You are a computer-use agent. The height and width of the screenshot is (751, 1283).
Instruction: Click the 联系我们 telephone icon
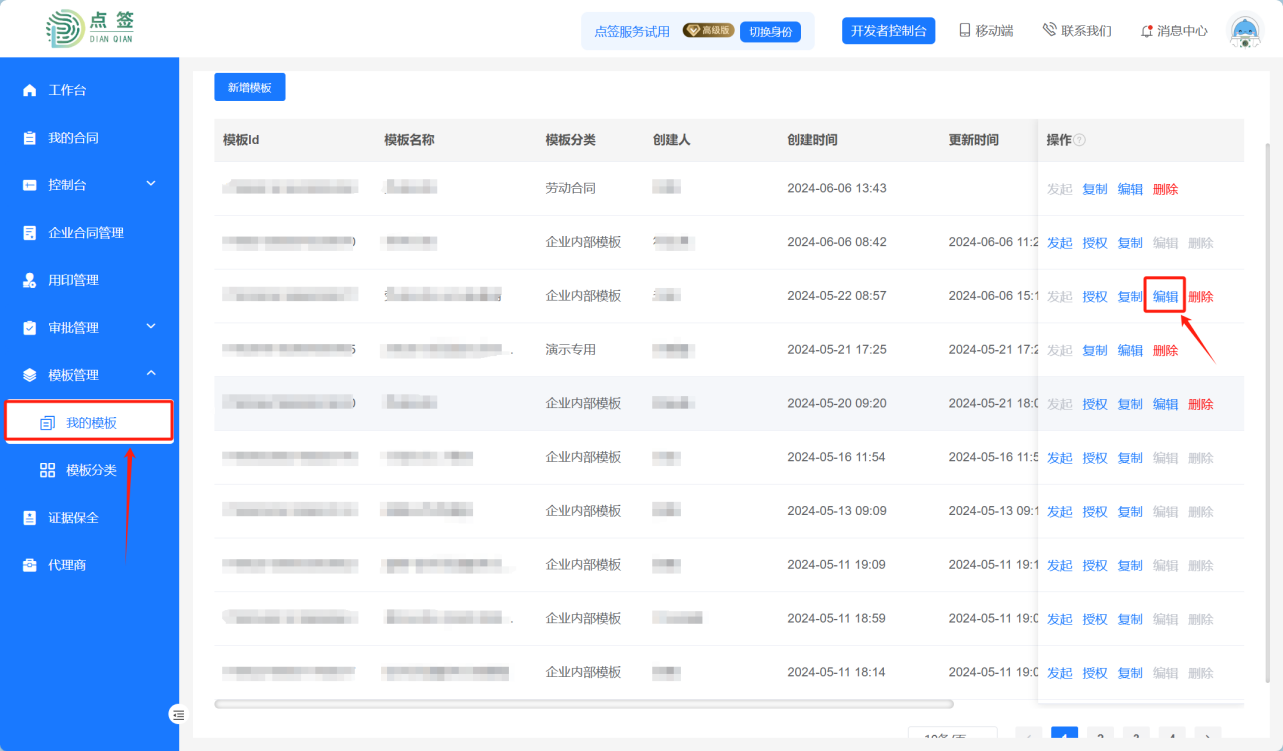click(x=1049, y=30)
